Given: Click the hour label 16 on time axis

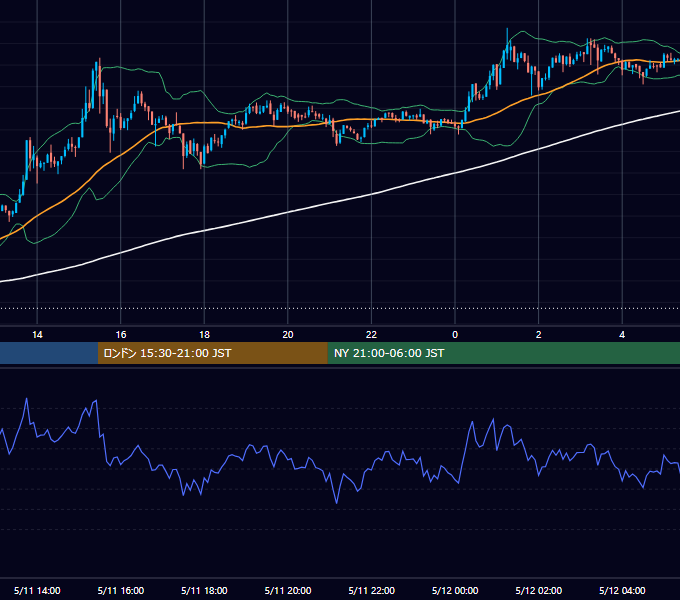Looking at the screenshot, I should (121, 335).
